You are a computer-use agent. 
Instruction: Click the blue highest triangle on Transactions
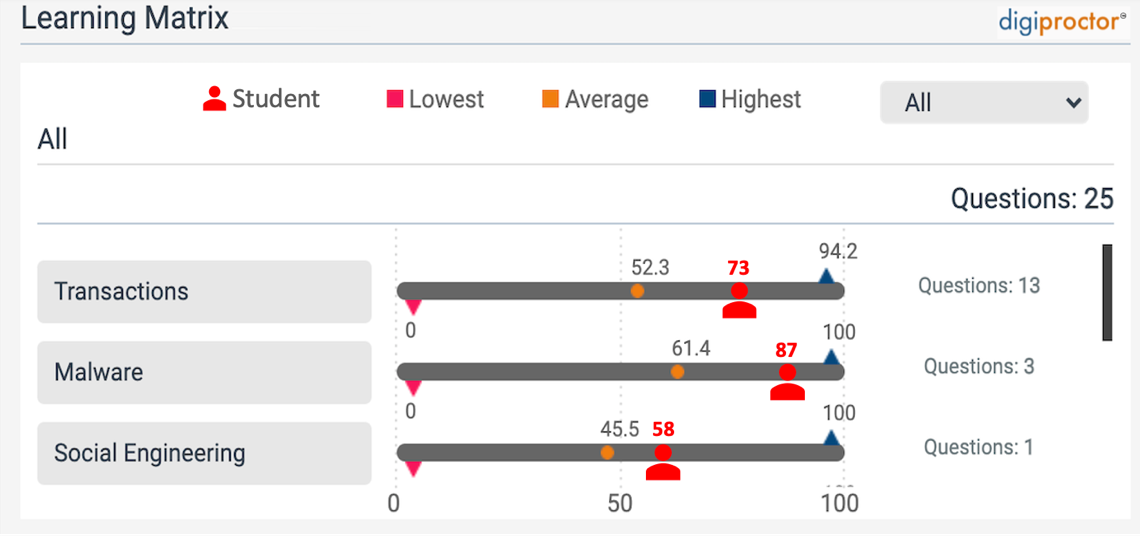pos(825,276)
